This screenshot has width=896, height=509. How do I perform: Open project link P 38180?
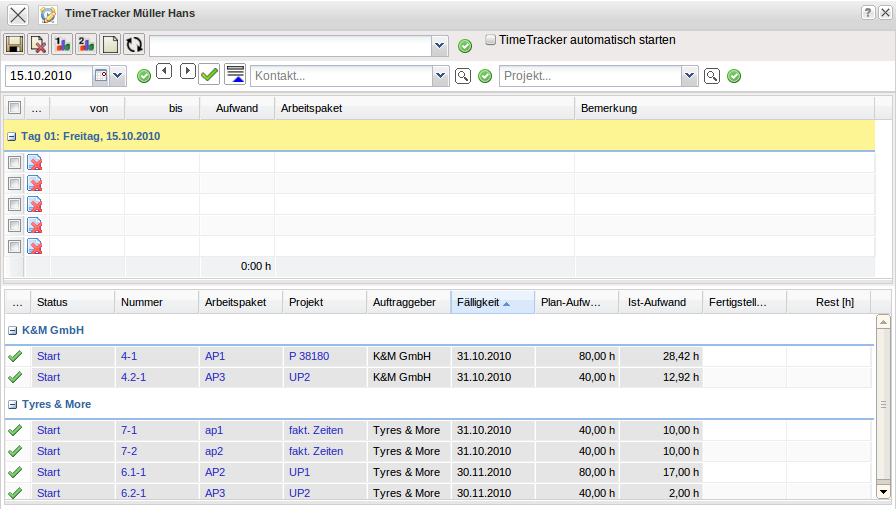tap(308, 355)
